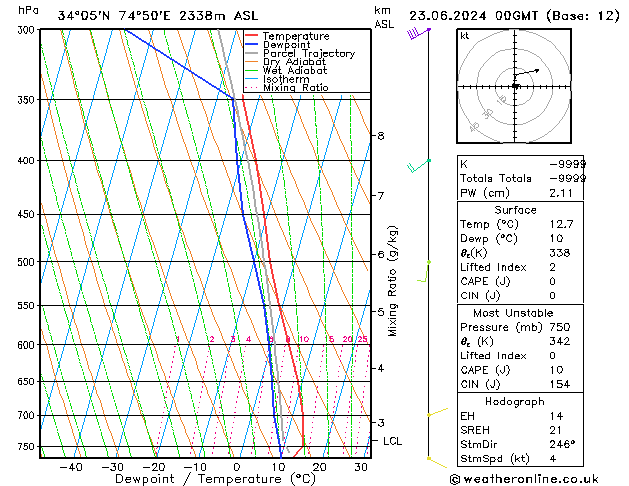
Task: Click the Pressure (mb) value 750
Action: tap(560, 327)
